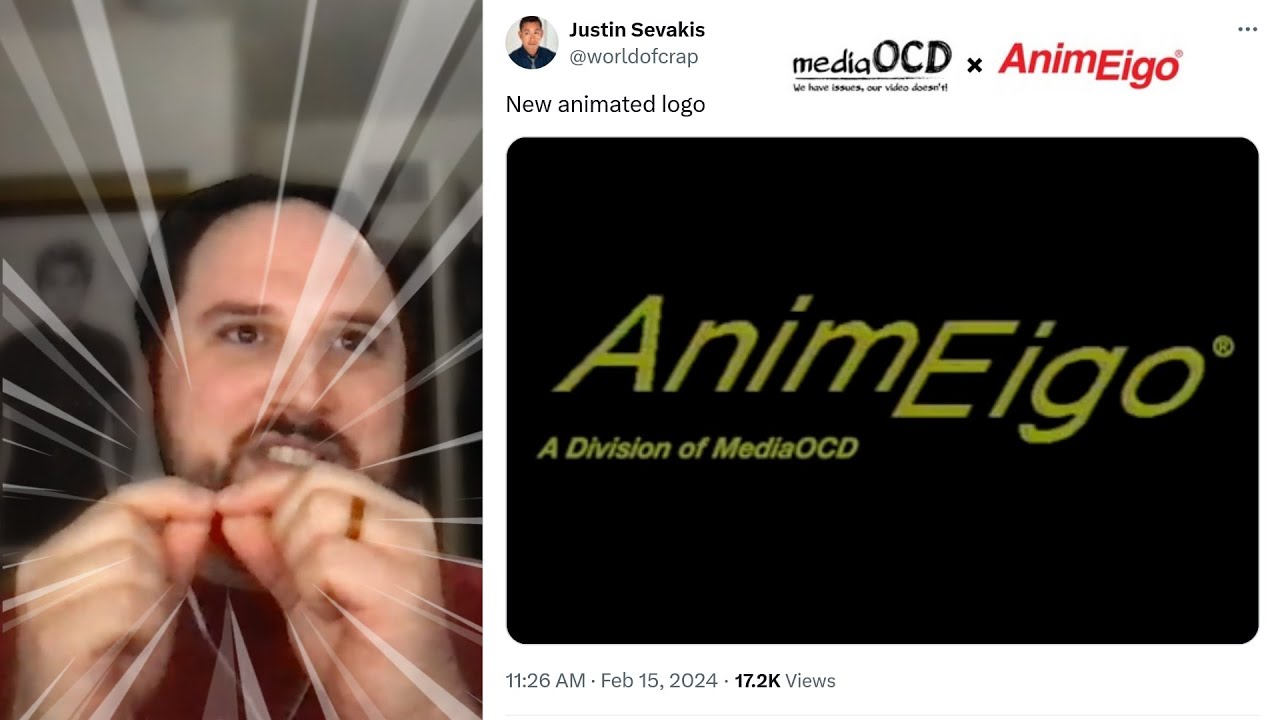The image size is (1280, 720).
Task: Click the registered mark on red AnimEigo logo
Action: pyautogui.click(x=1177, y=53)
